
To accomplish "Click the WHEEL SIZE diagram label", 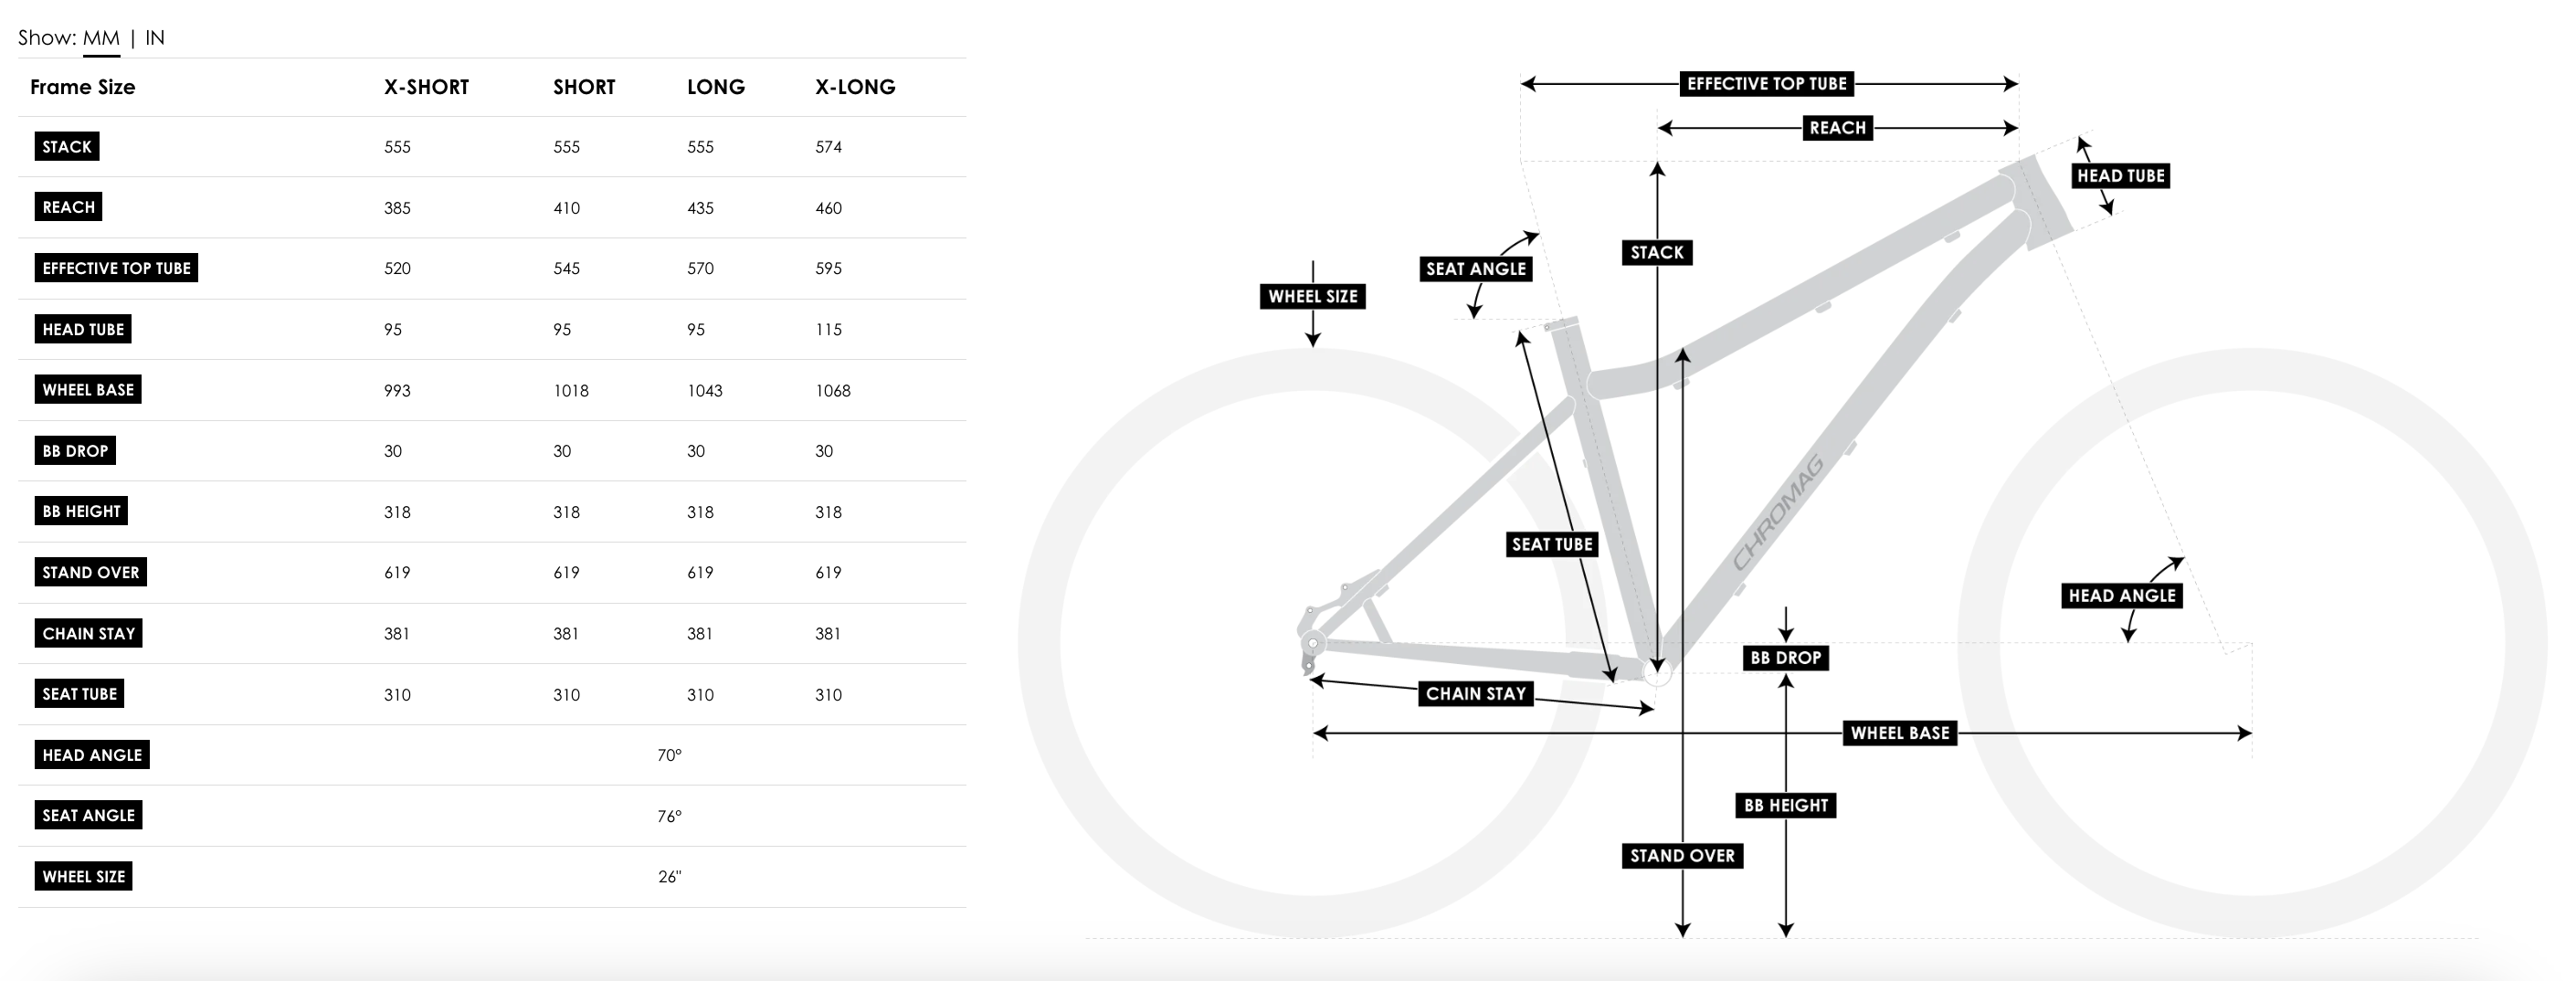I will (x=1313, y=296).
